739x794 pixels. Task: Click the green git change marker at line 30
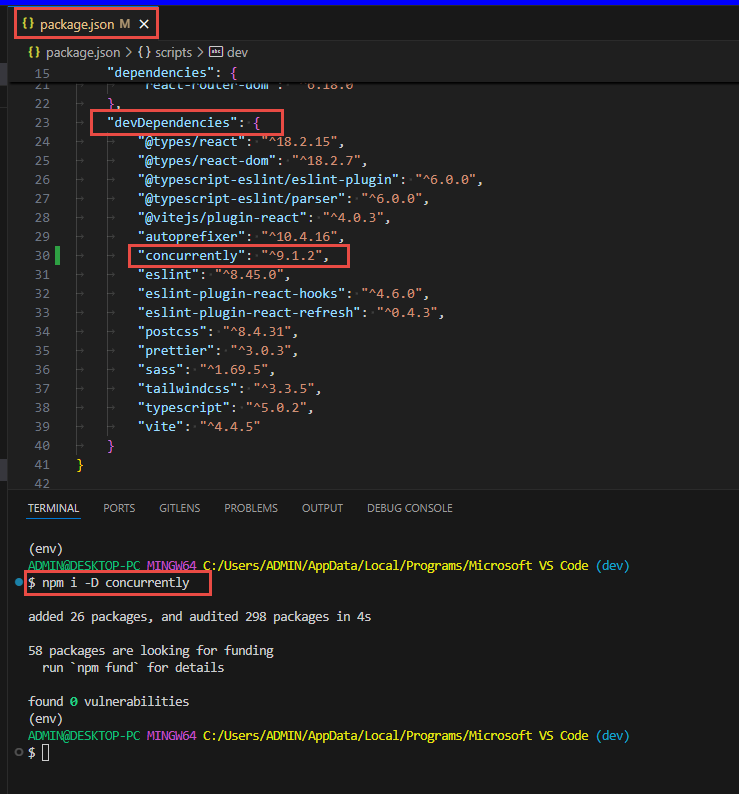tap(58, 255)
